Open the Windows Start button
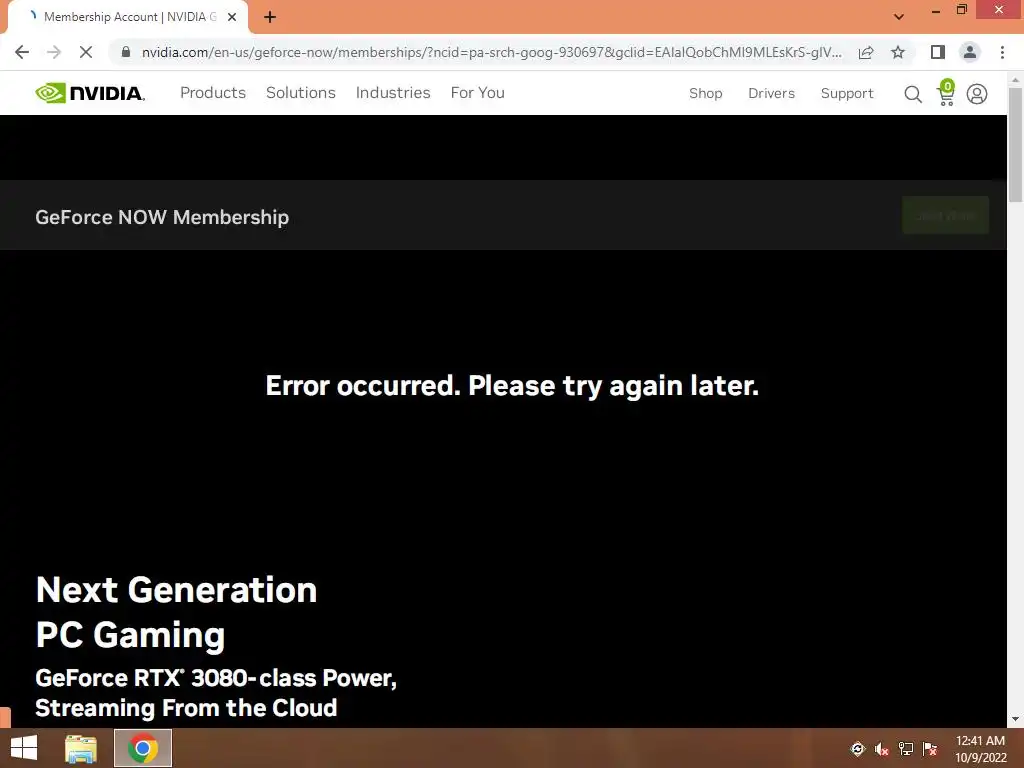Image resolution: width=1024 pixels, height=768 pixels. tap(24, 748)
